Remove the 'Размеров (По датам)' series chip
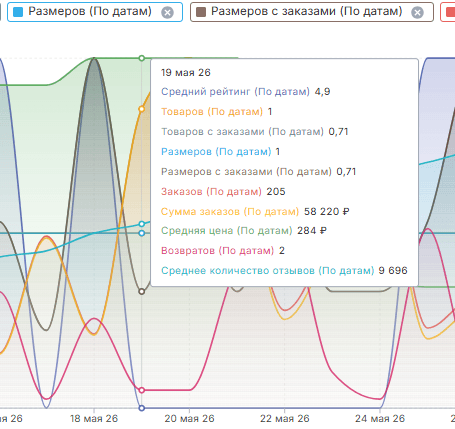This screenshot has height=429, width=455. point(167,13)
